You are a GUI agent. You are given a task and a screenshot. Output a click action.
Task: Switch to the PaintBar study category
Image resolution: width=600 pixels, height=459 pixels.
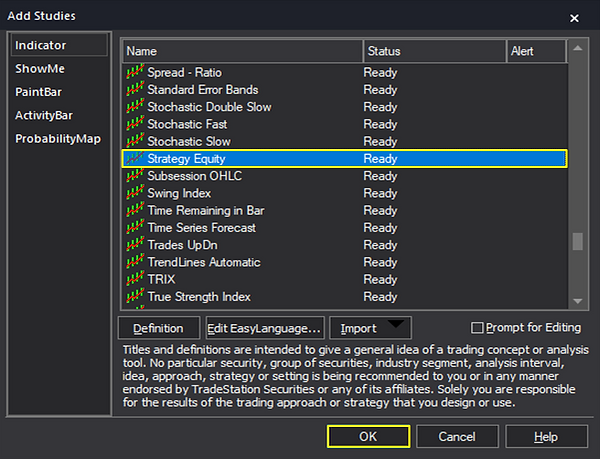click(x=38, y=92)
